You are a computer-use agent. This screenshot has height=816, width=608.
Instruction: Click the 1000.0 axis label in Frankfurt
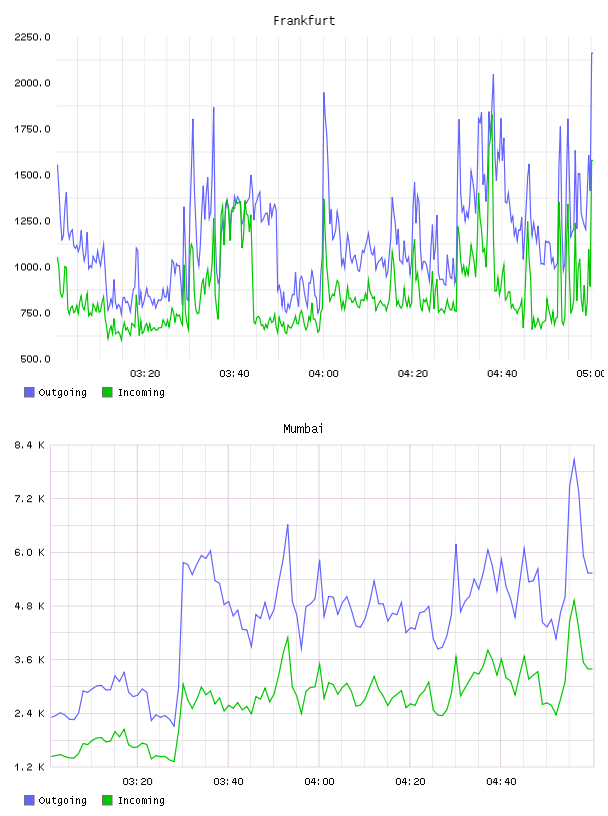coord(33,267)
